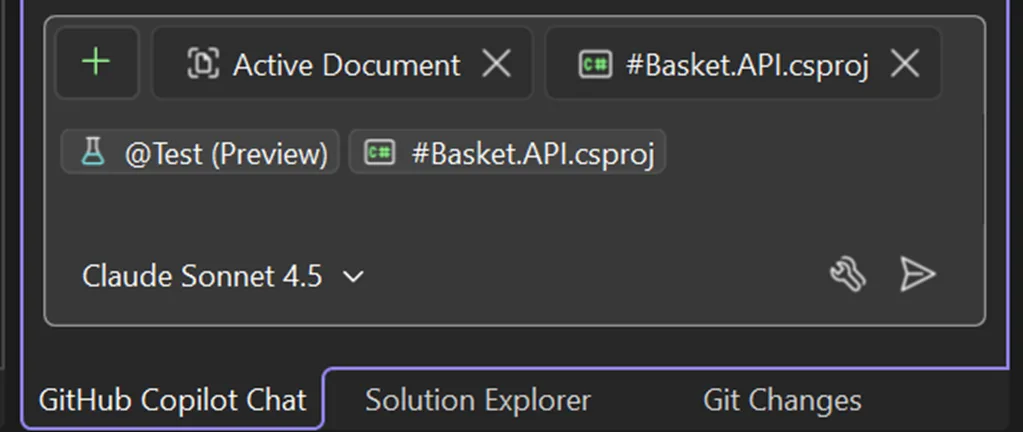This screenshot has height=432, width=1023.
Task: Click the top #Basket.API.csproj chip label
Action: [746, 65]
